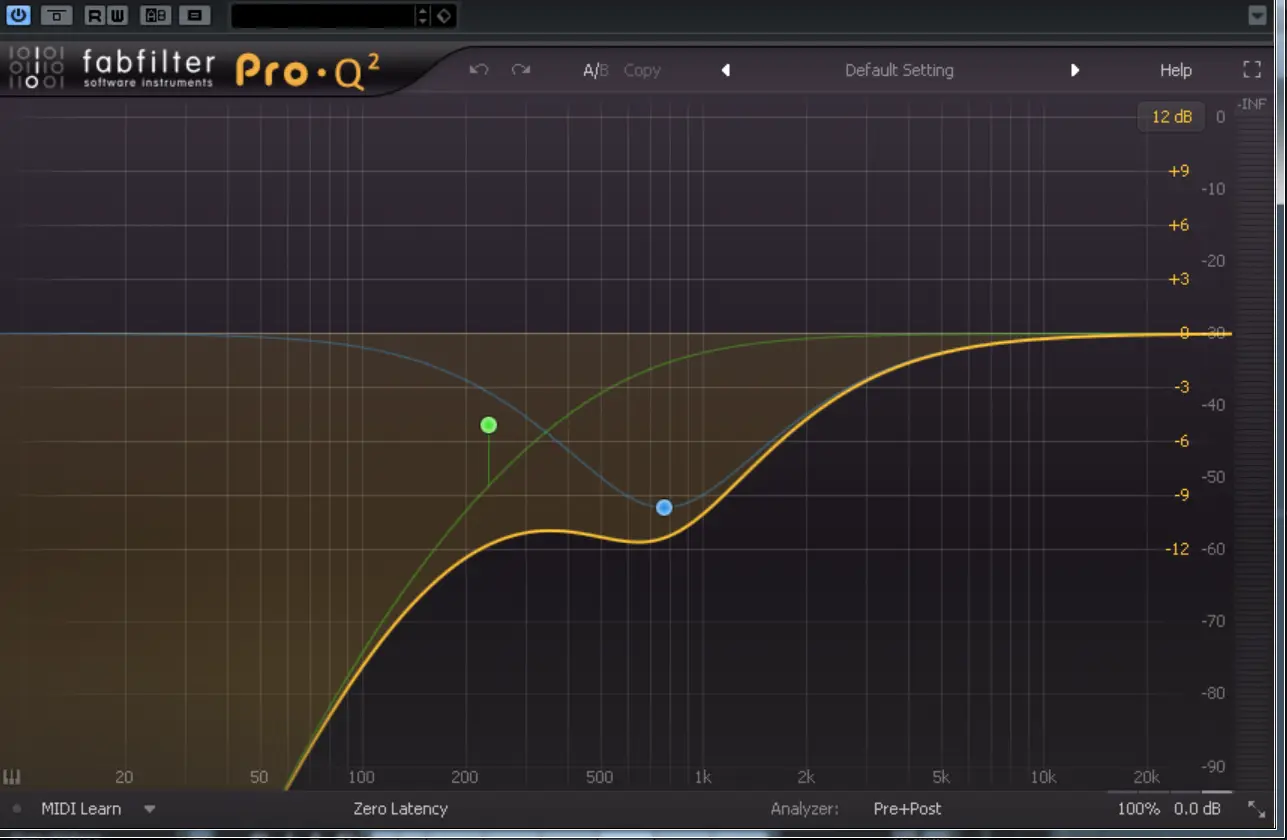Click the resize arrows icon in bottom corner
Viewport: 1287px width, 840px height.
pos(1256,809)
